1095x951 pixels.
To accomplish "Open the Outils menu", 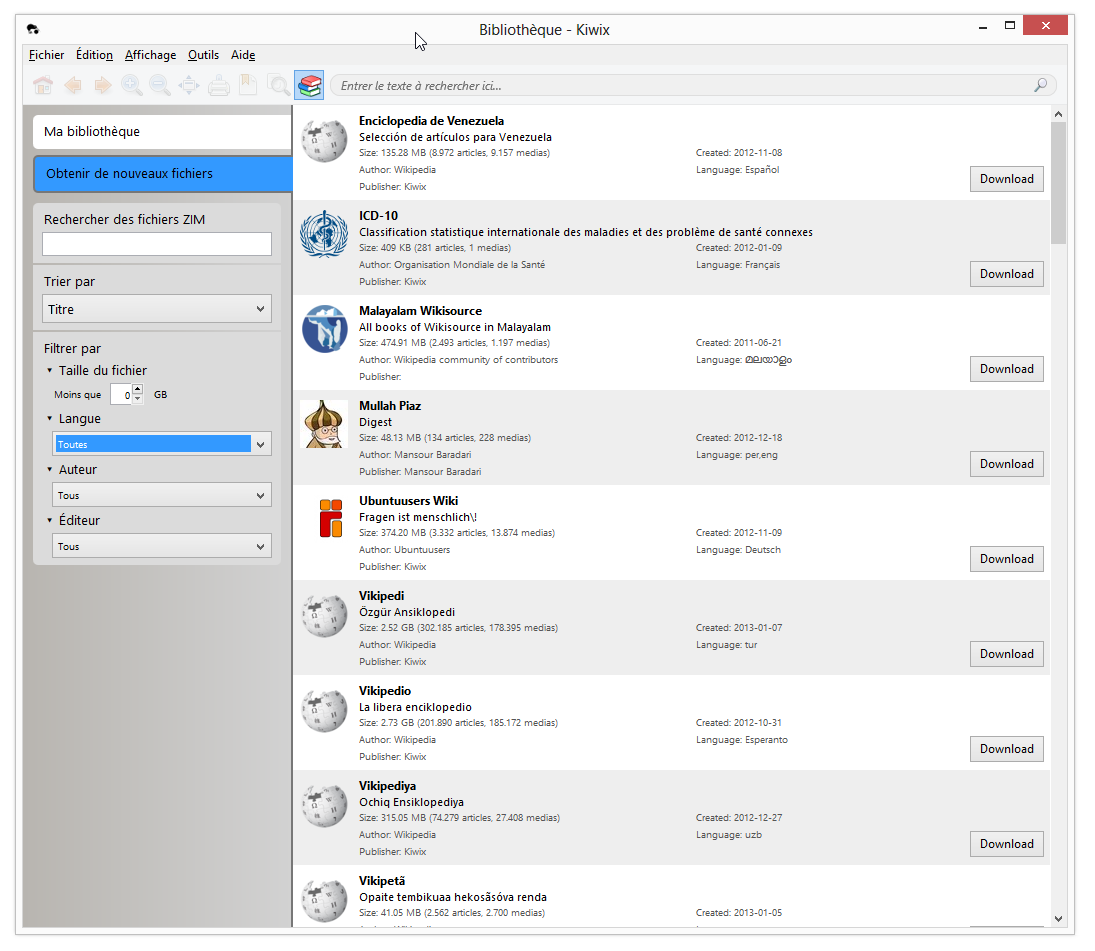I will (203, 55).
